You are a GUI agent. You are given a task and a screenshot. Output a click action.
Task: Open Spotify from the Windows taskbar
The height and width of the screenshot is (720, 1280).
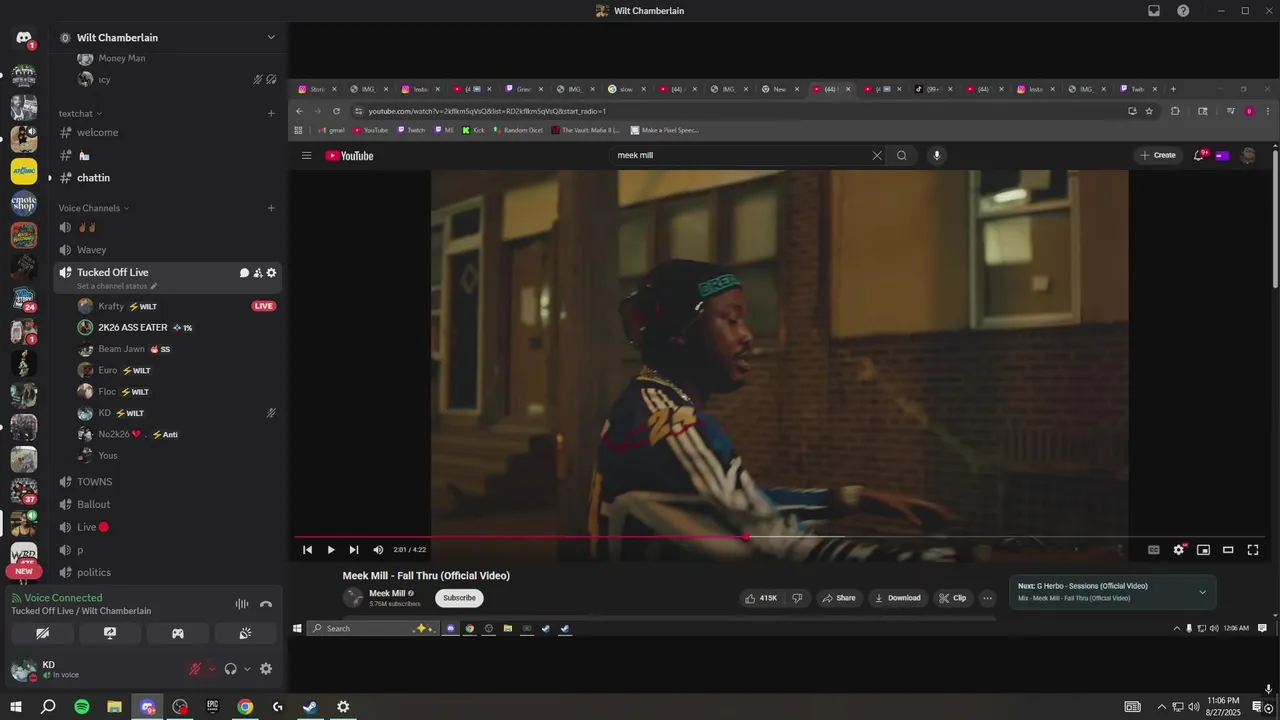pos(82,707)
